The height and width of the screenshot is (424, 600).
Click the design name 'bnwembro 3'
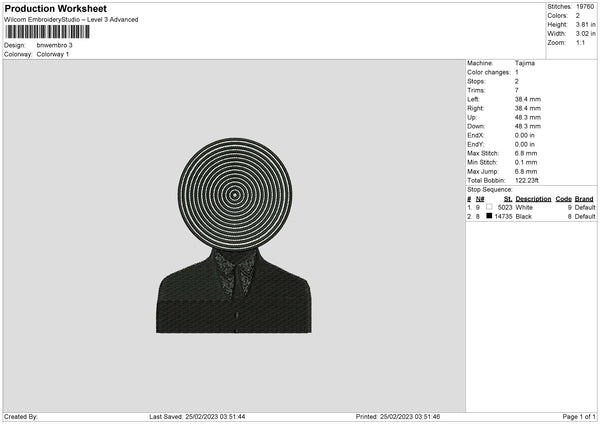54,45
